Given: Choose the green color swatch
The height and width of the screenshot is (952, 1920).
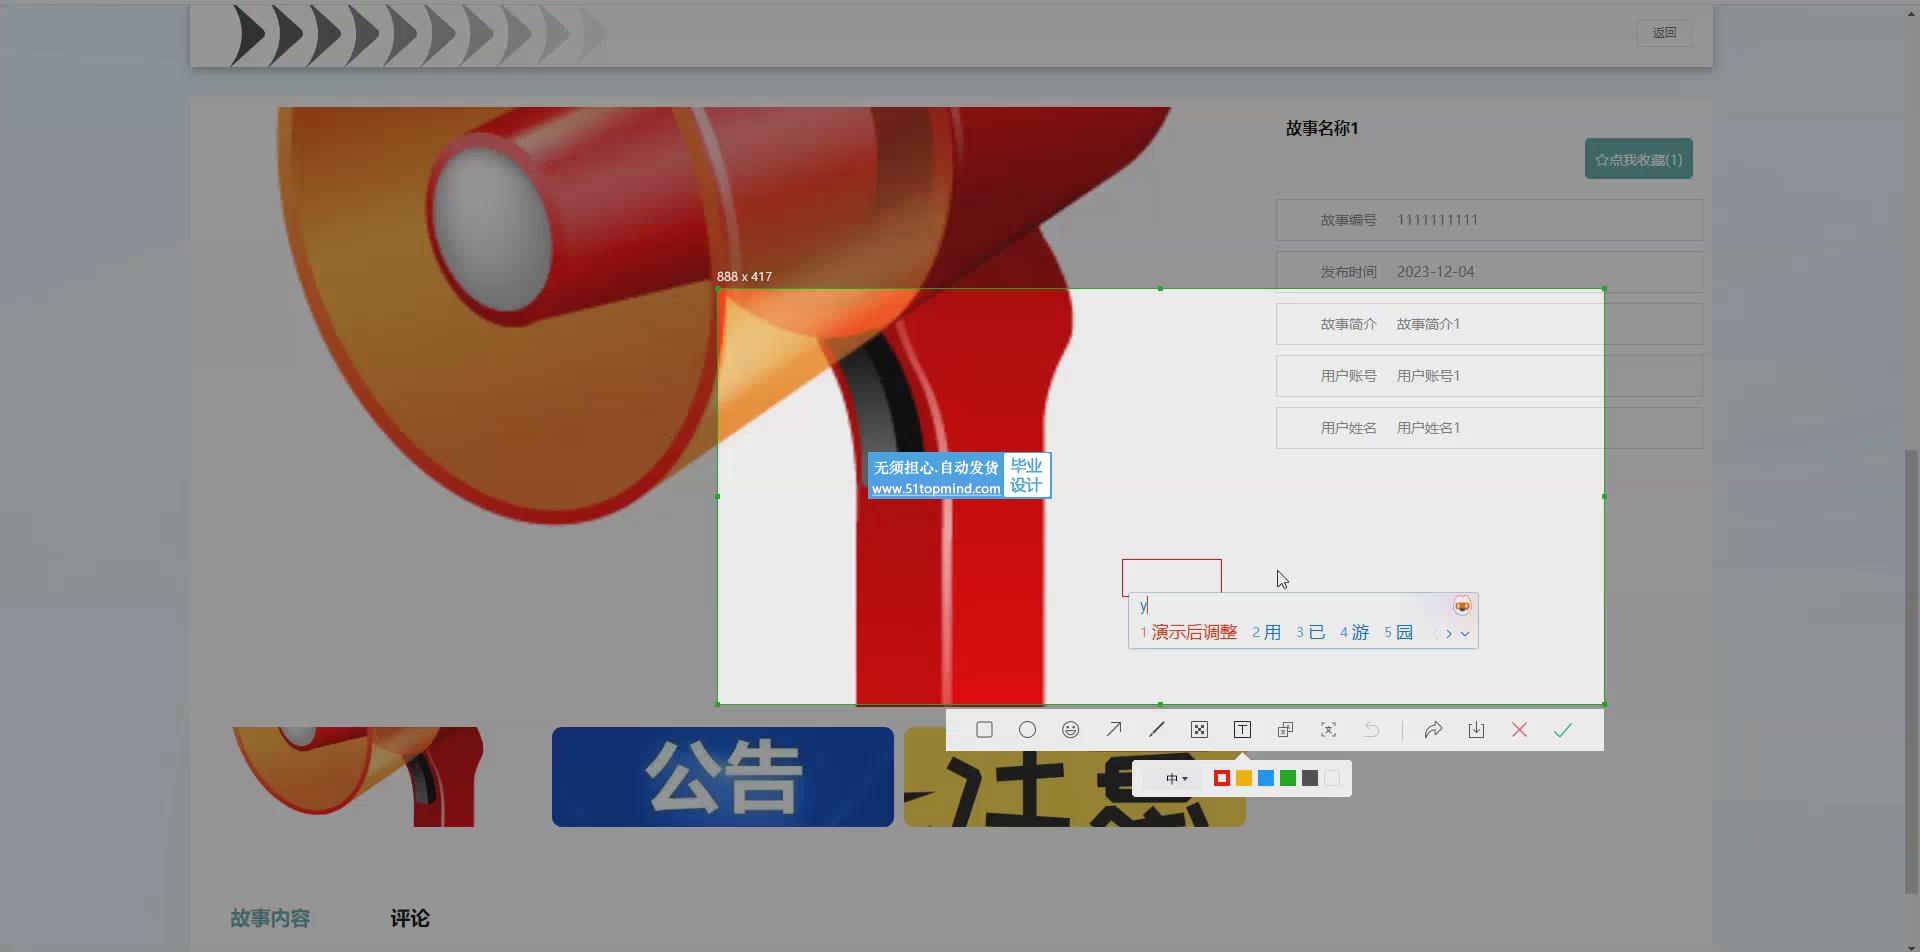Looking at the screenshot, I should [x=1287, y=778].
